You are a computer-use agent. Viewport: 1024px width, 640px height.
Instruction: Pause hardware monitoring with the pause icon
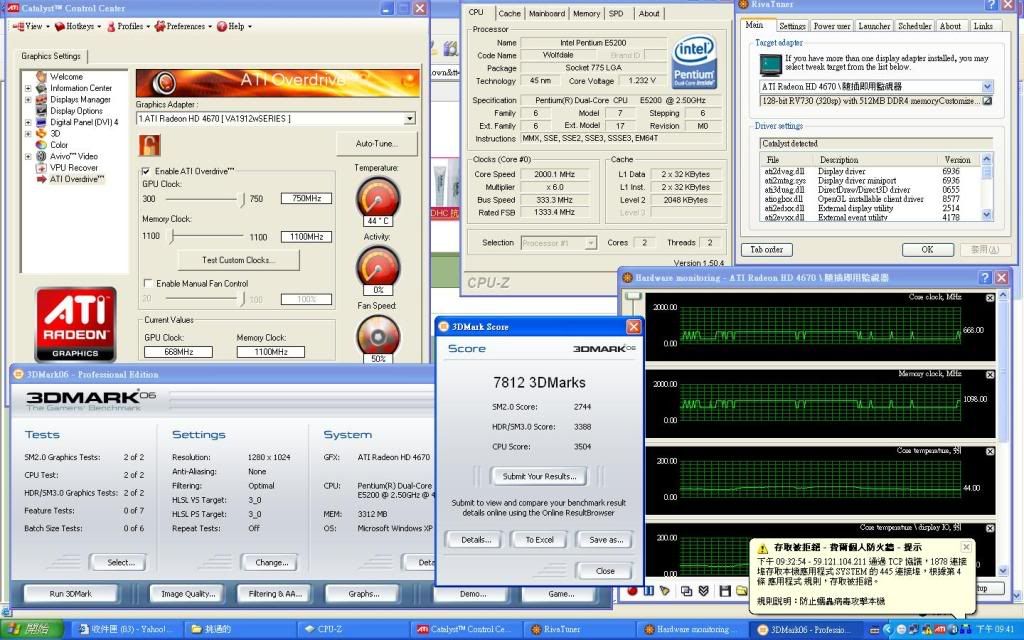[x=648, y=591]
